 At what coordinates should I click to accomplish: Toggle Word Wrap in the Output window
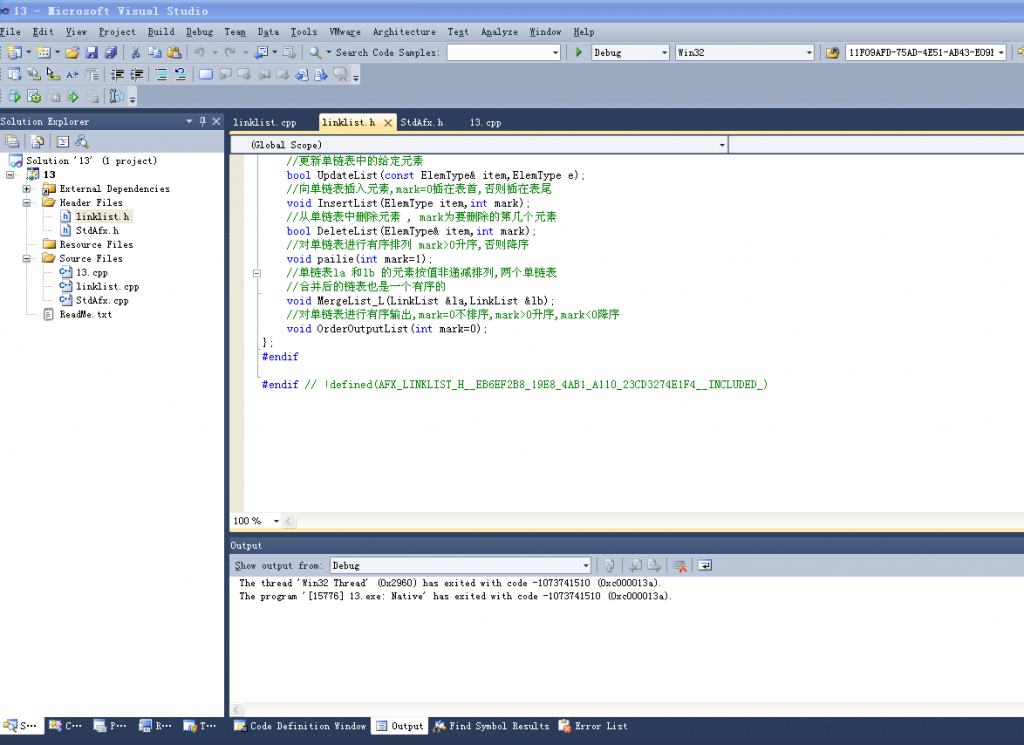coord(704,565)
